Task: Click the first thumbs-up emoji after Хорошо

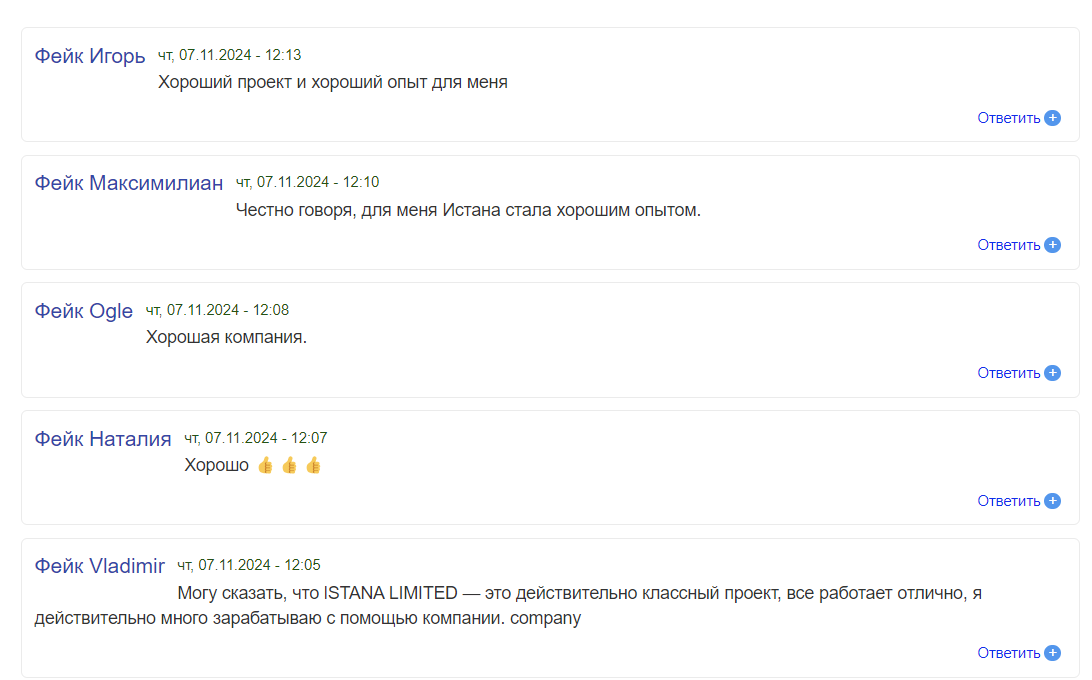Action: click(x=265, y=465)
